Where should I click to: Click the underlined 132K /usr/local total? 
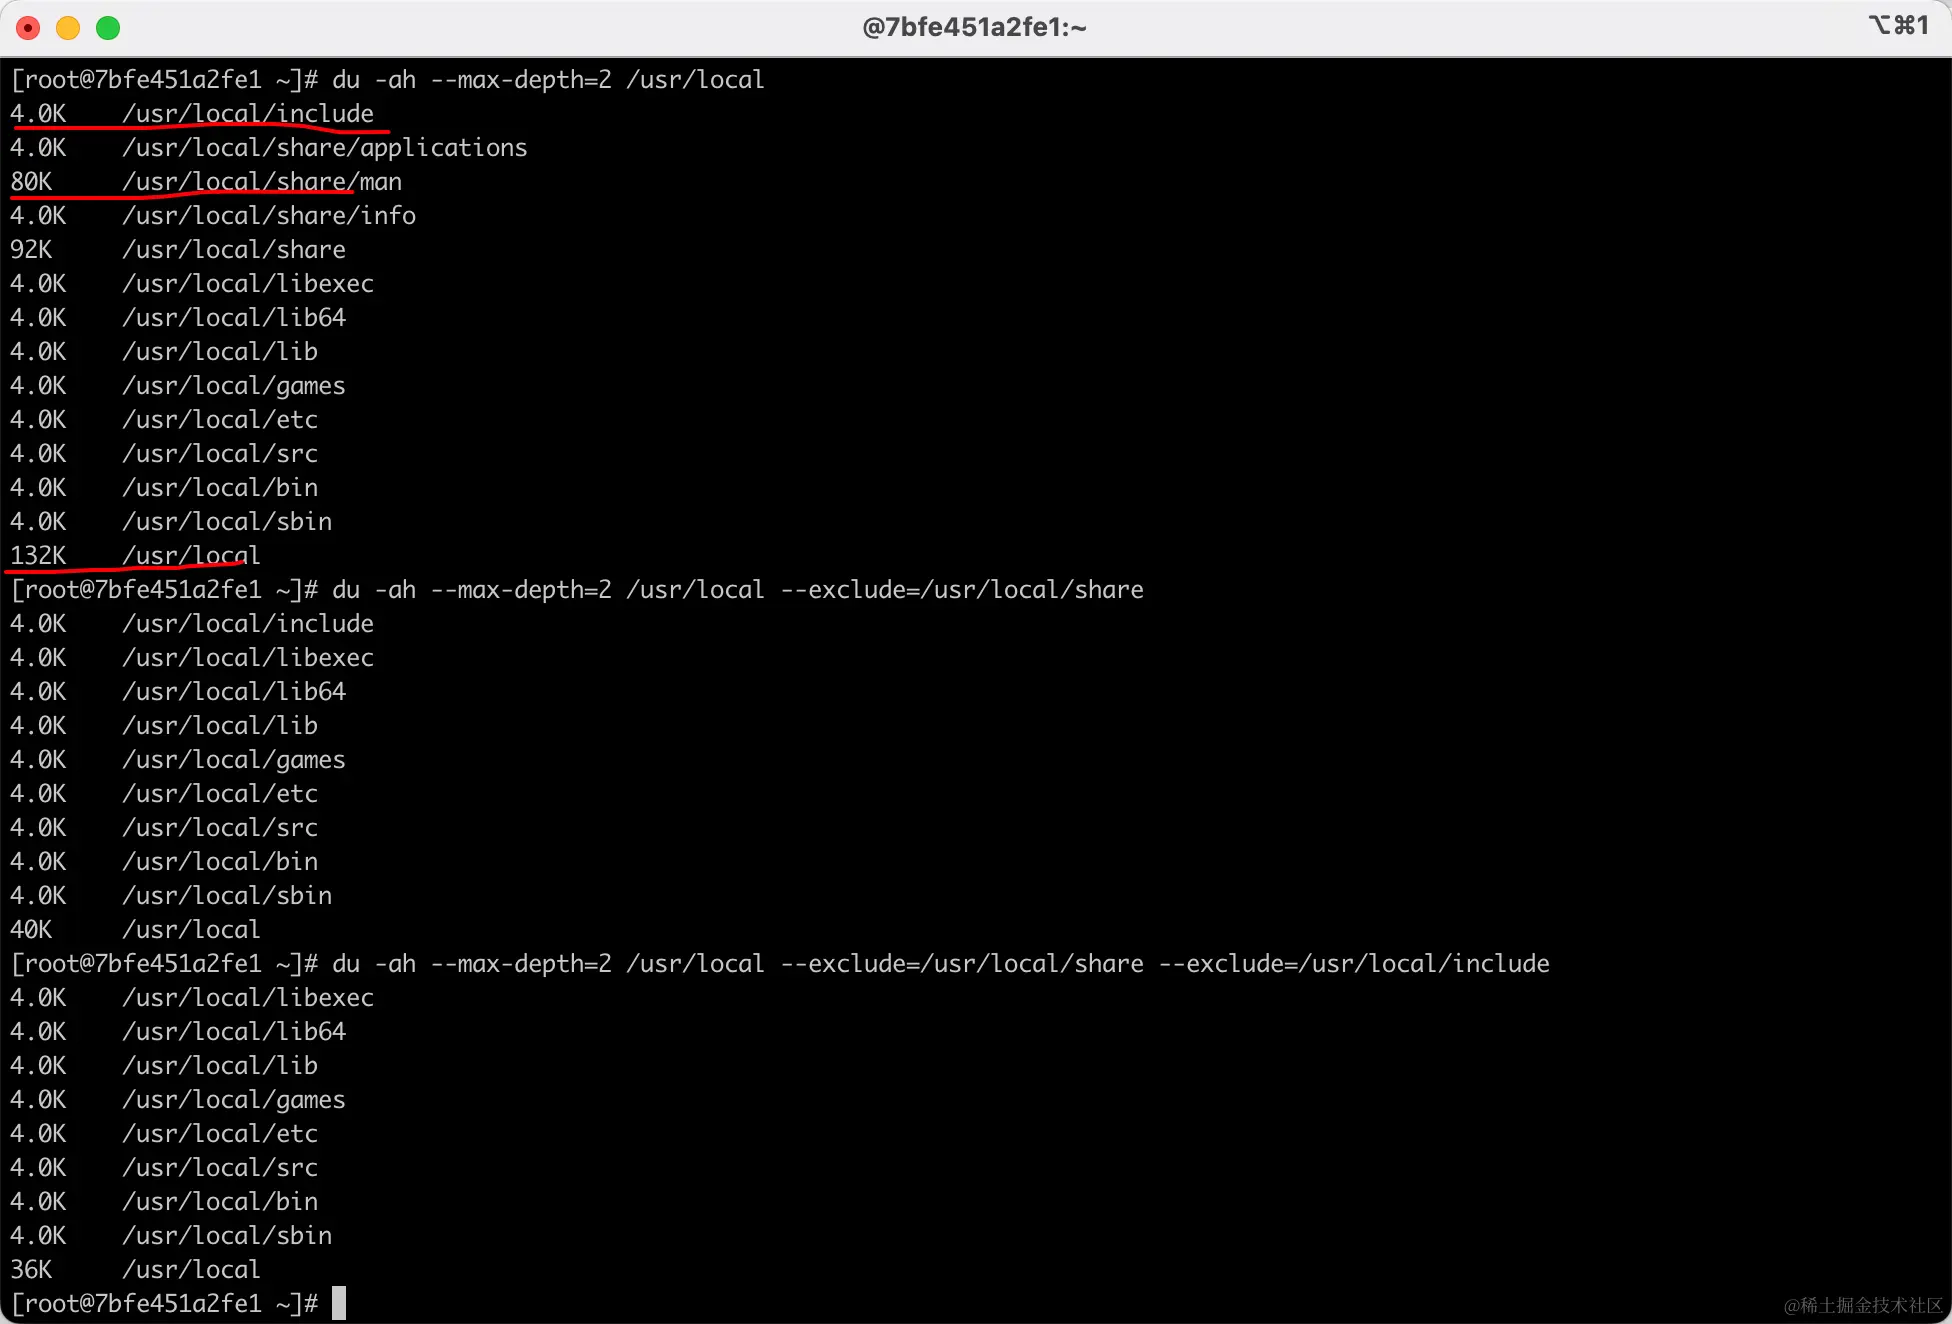[135, 556]
